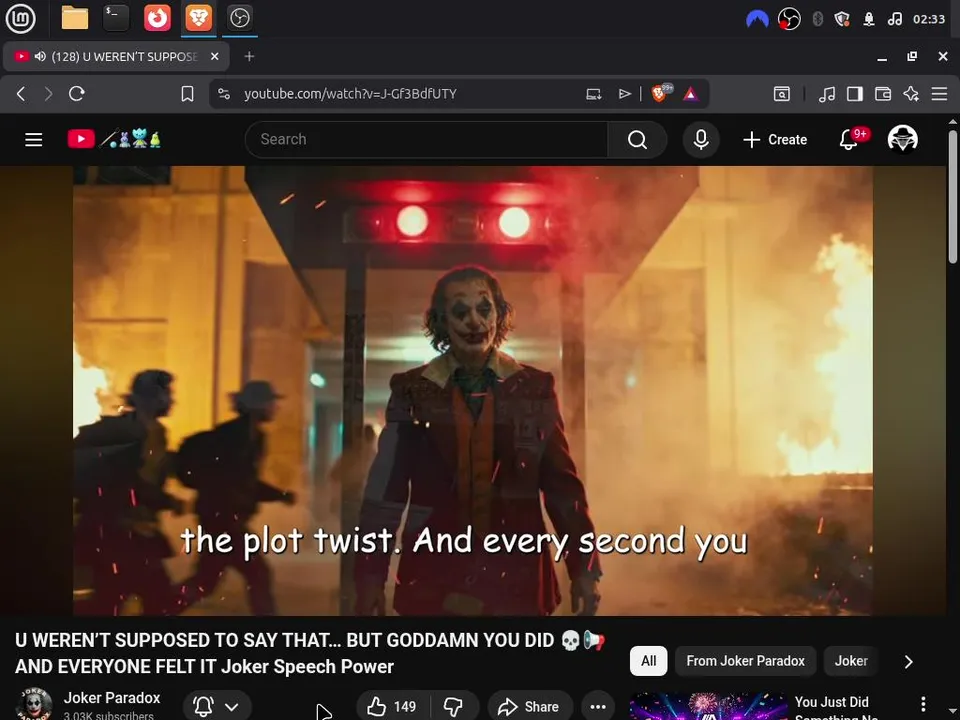Click the install app icon in address bar

point(593,94)
